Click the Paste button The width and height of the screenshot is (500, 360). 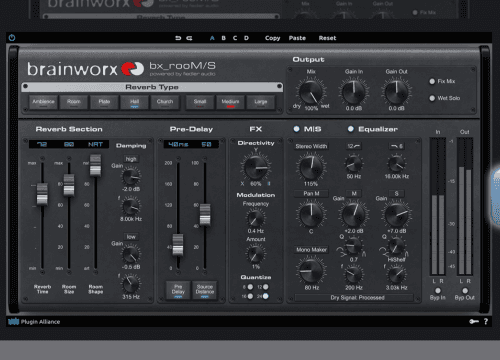(297, 38)
